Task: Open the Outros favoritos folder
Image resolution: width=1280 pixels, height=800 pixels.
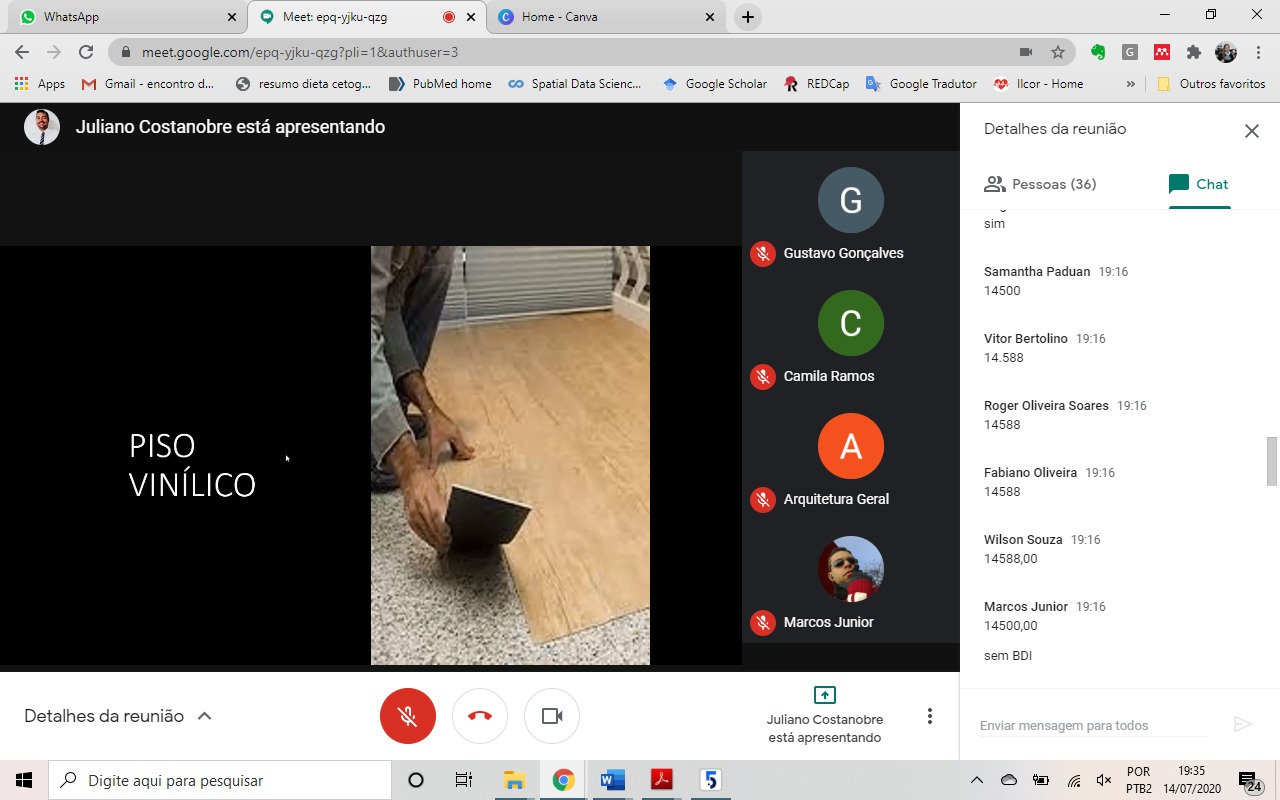Action: [x=1211, y=84]
